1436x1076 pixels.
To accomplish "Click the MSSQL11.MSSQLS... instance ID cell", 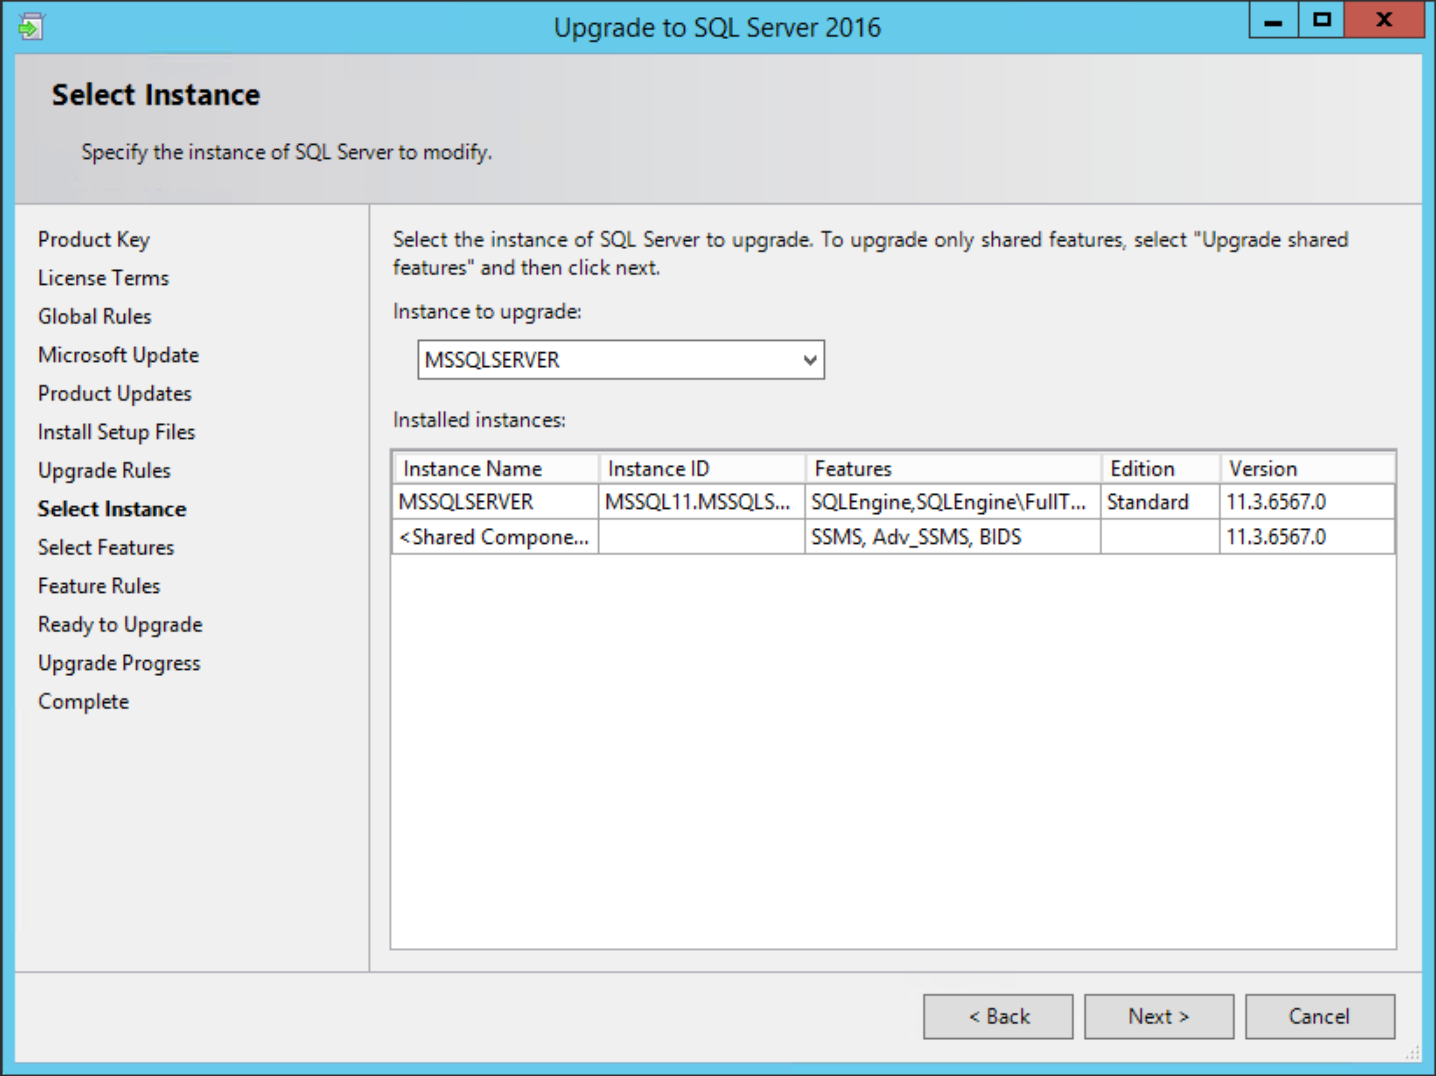I will point(702,502).
